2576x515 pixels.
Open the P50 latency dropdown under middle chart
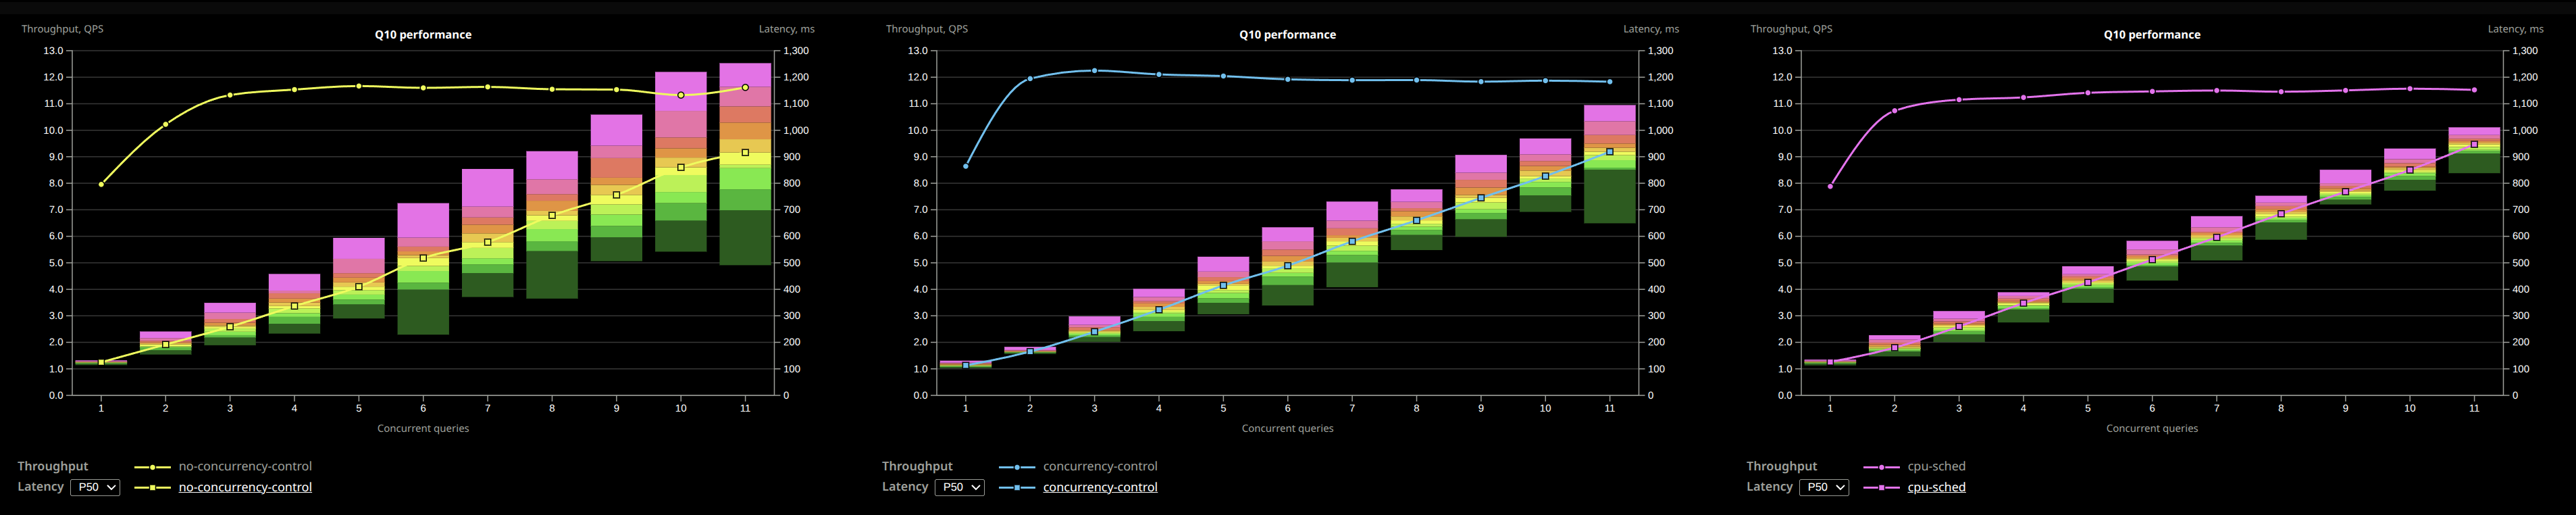(959, 487)
